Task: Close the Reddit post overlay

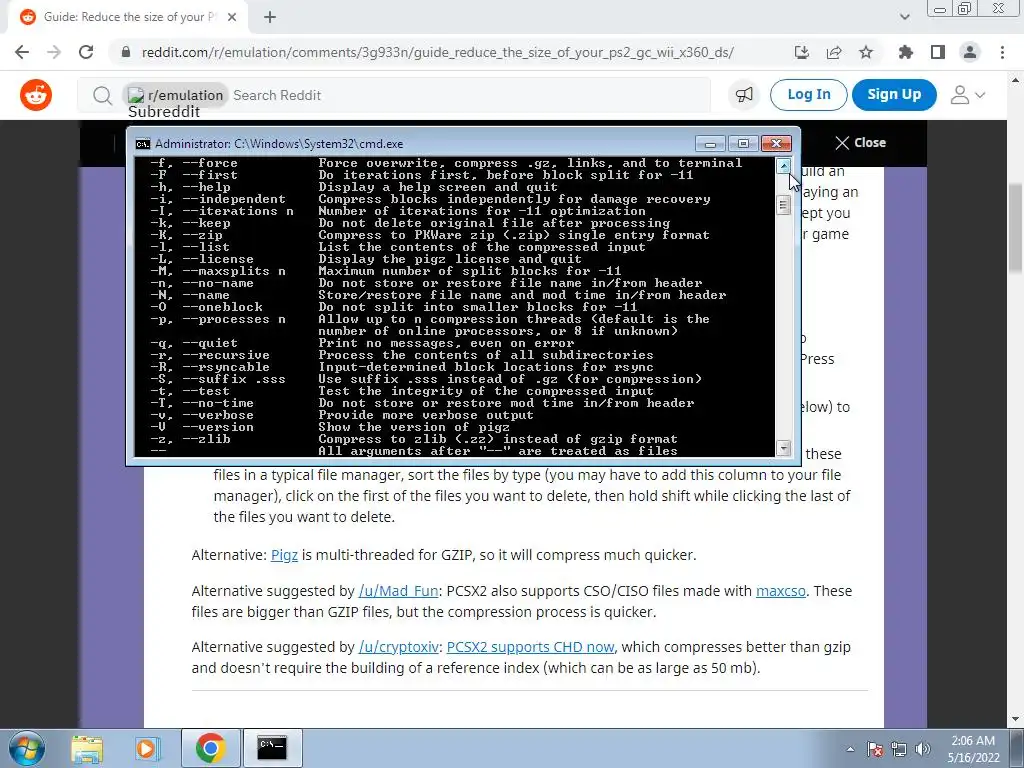Action: pos(861,142)
